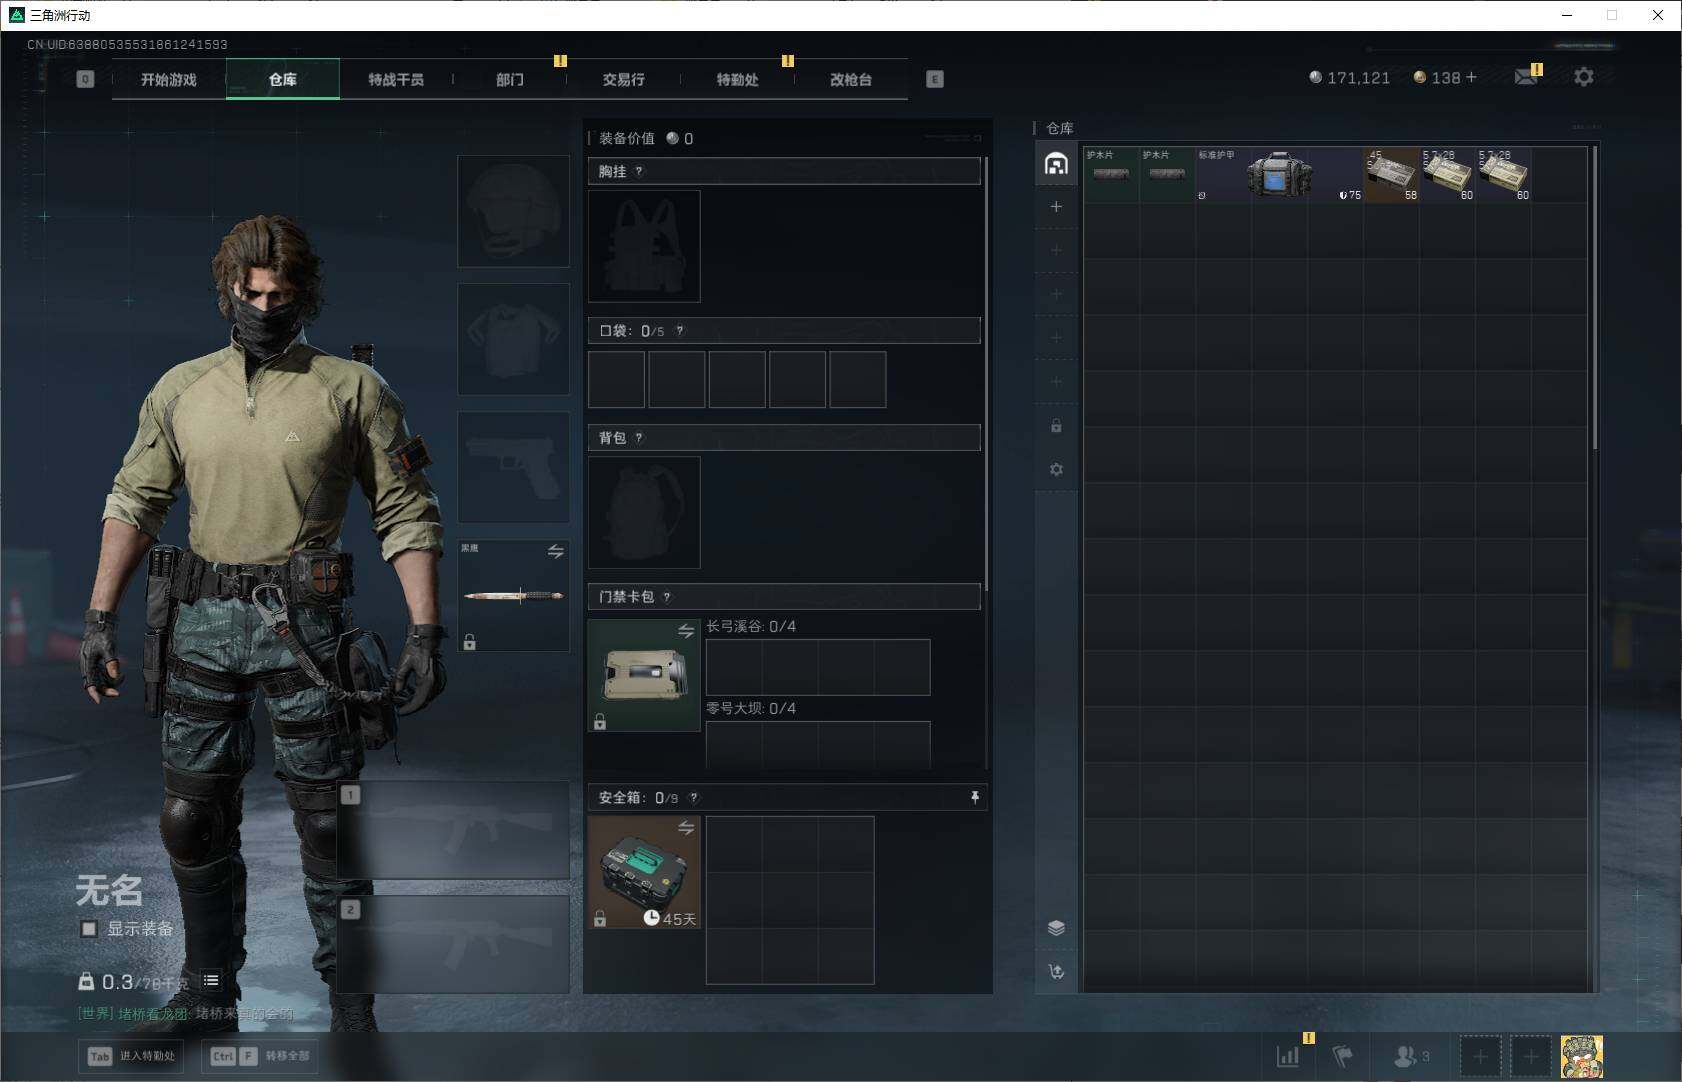This screenshot has width=1682, height=1082.
Task: Click the flags icon in bottom bar
Action: 1342,1055
